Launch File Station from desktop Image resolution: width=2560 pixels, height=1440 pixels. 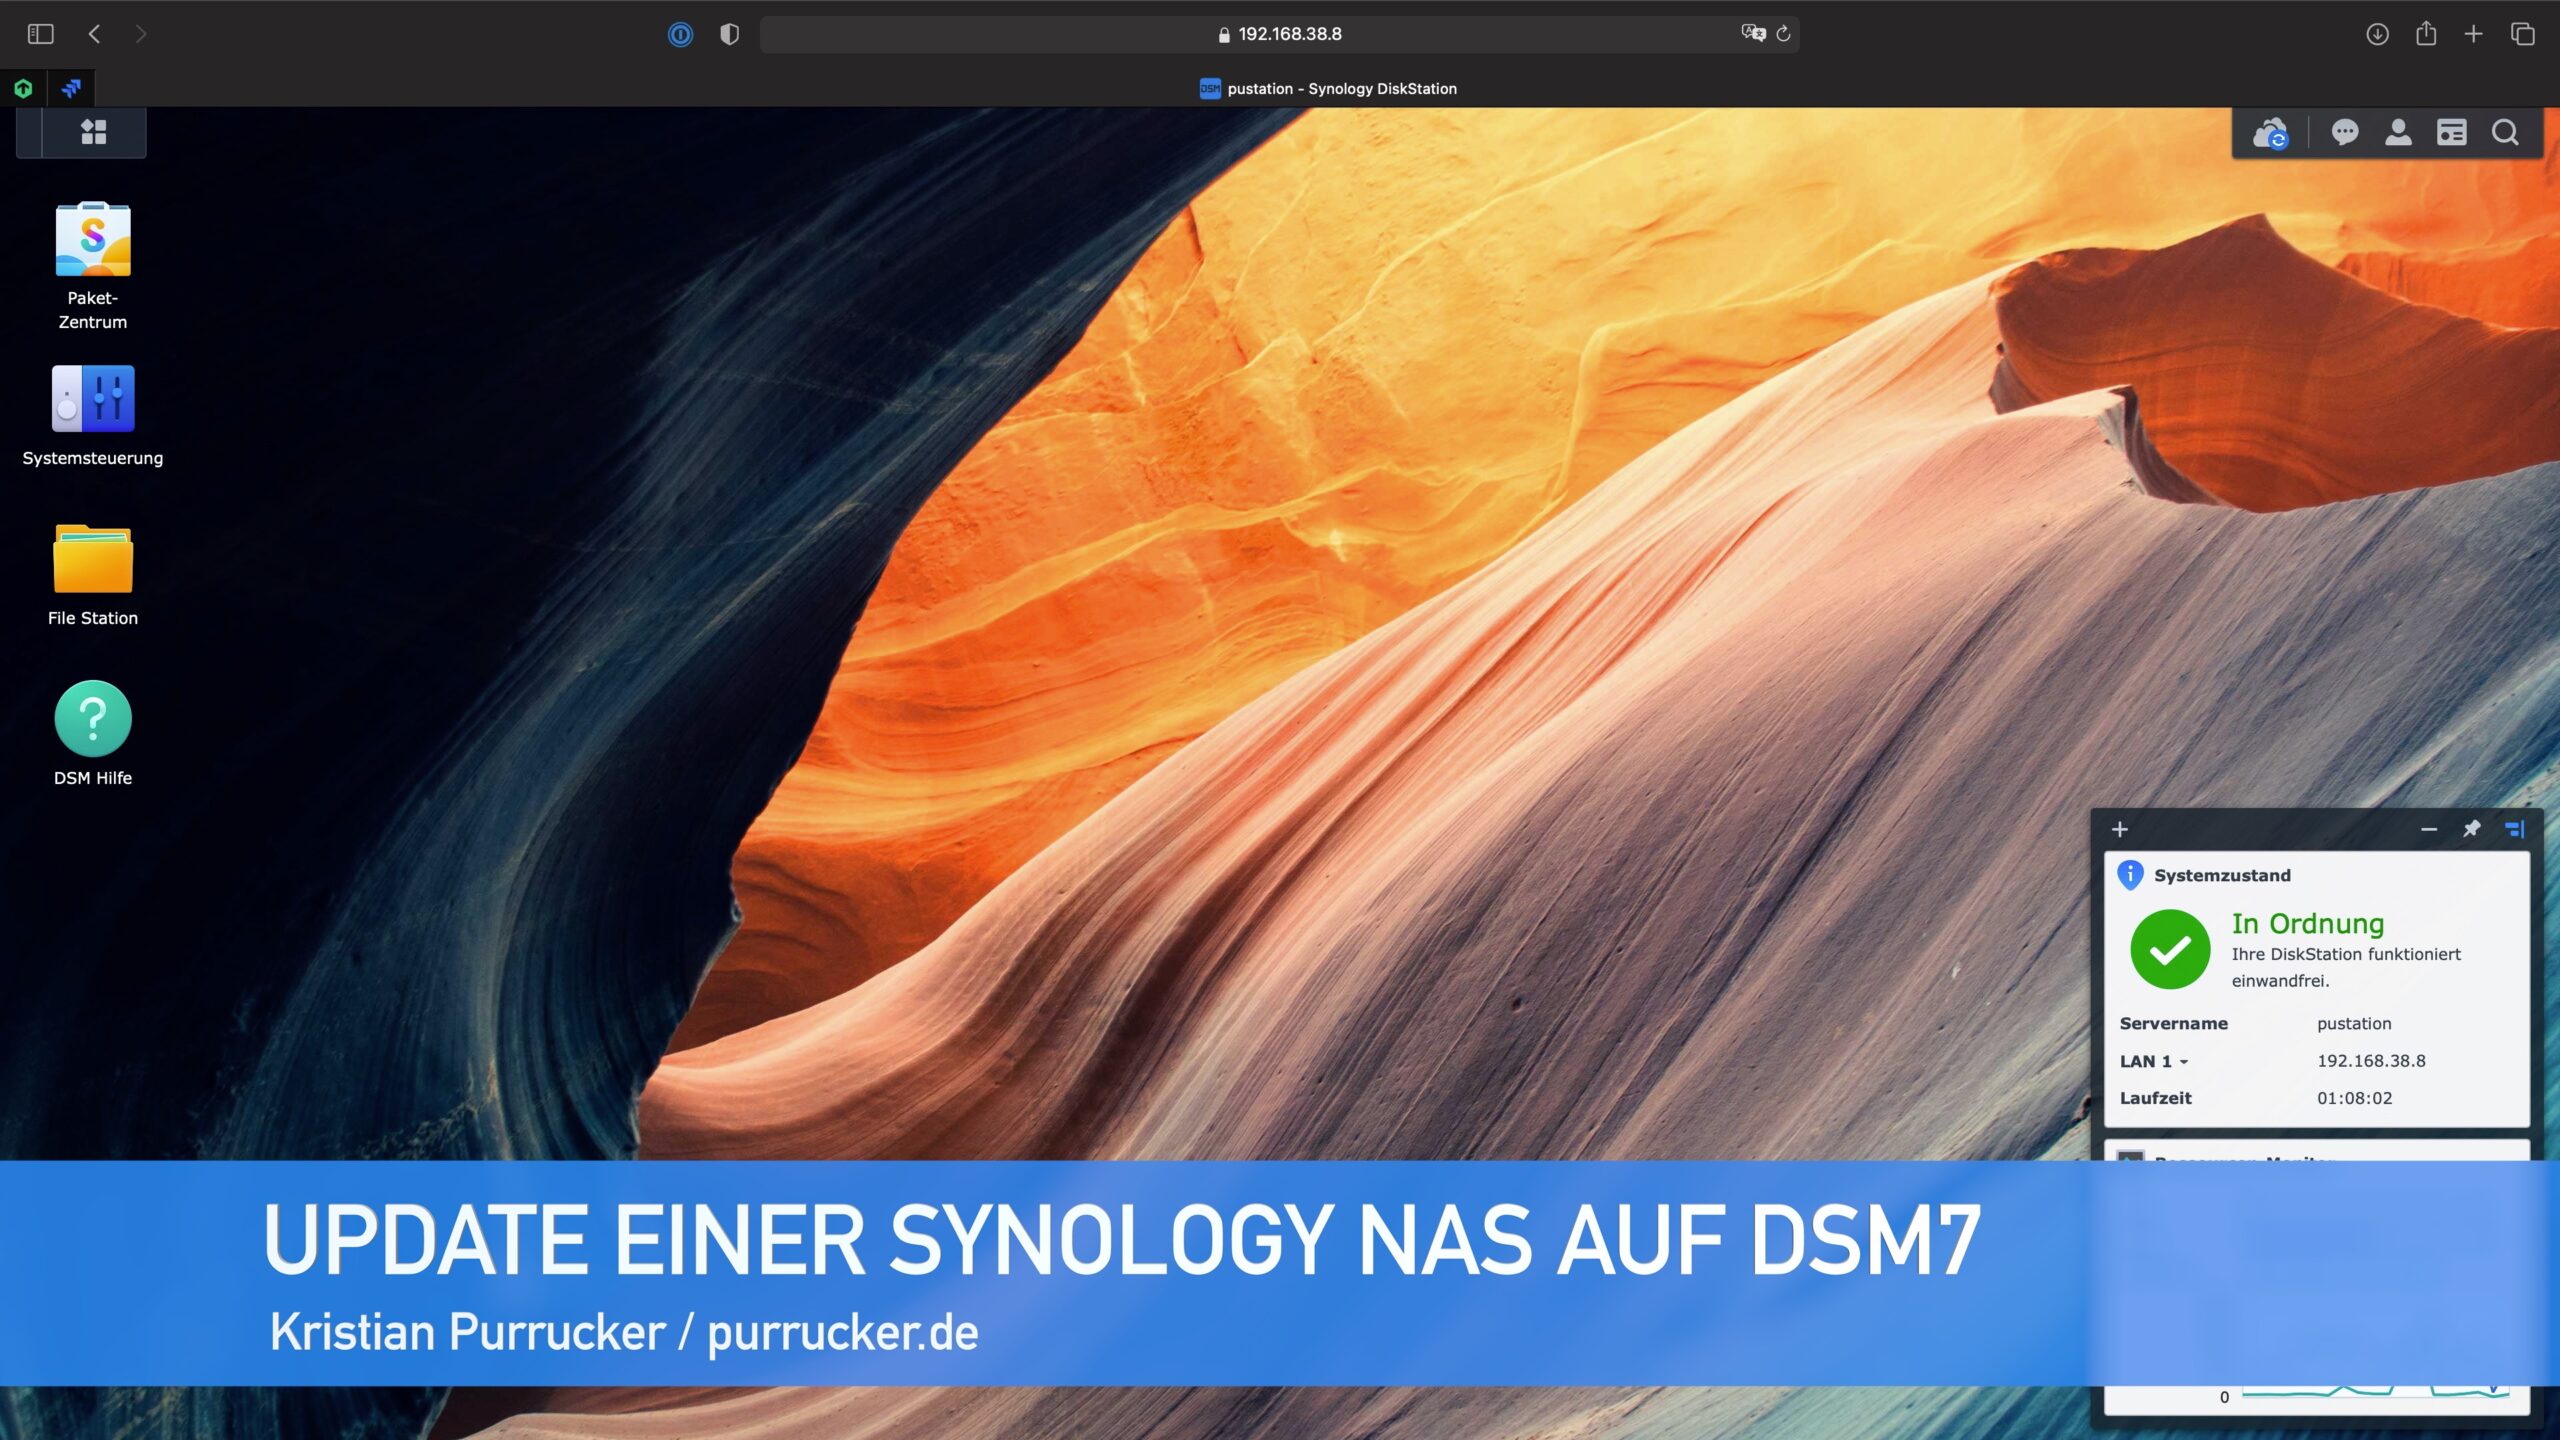(x=93, y=559)
